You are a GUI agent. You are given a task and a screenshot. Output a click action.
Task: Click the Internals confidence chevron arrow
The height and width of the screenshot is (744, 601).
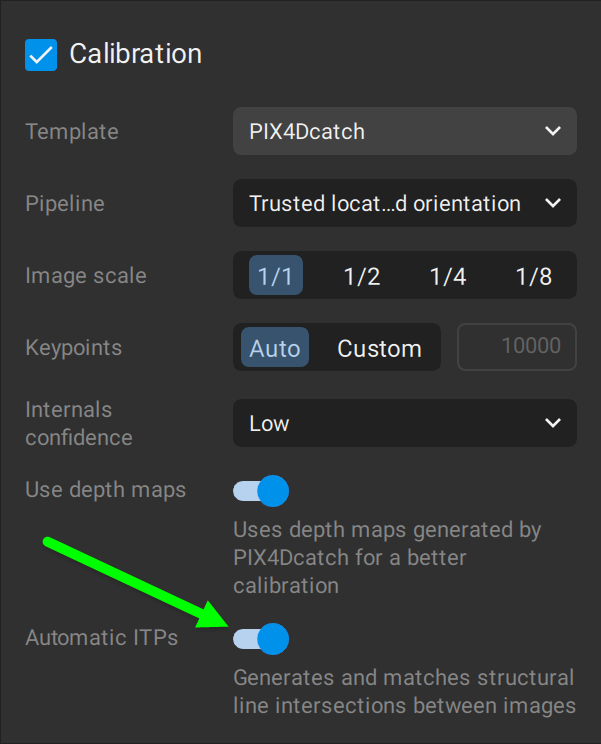pyautogui.click(x=553, y=423)
